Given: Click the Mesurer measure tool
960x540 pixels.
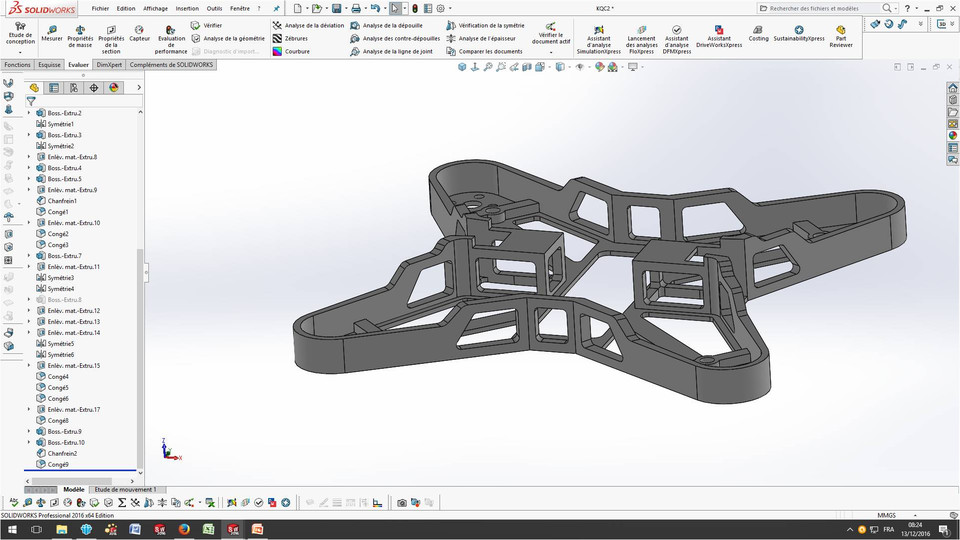Looking at the screenshot, I should pyautogui.click(x=52, y=32).
